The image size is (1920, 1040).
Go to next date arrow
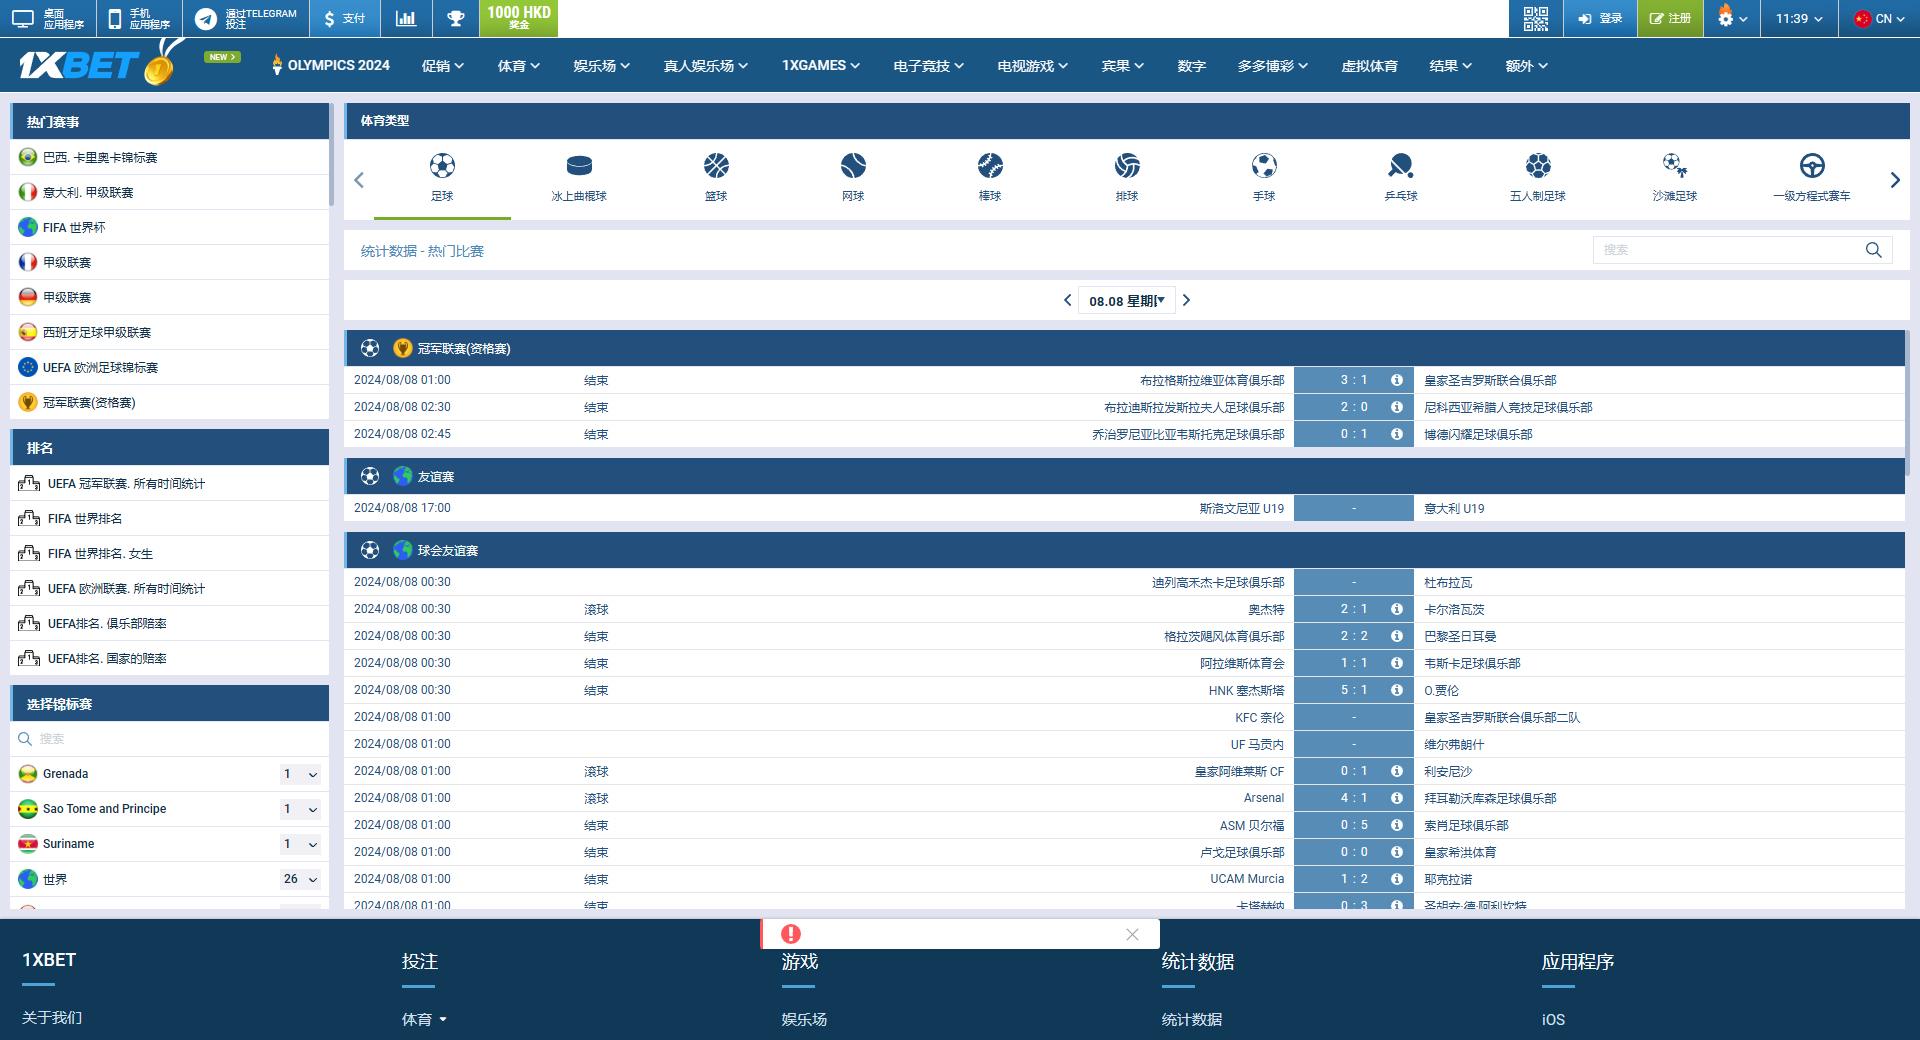pyautogui.click(x=1186, y=300)
